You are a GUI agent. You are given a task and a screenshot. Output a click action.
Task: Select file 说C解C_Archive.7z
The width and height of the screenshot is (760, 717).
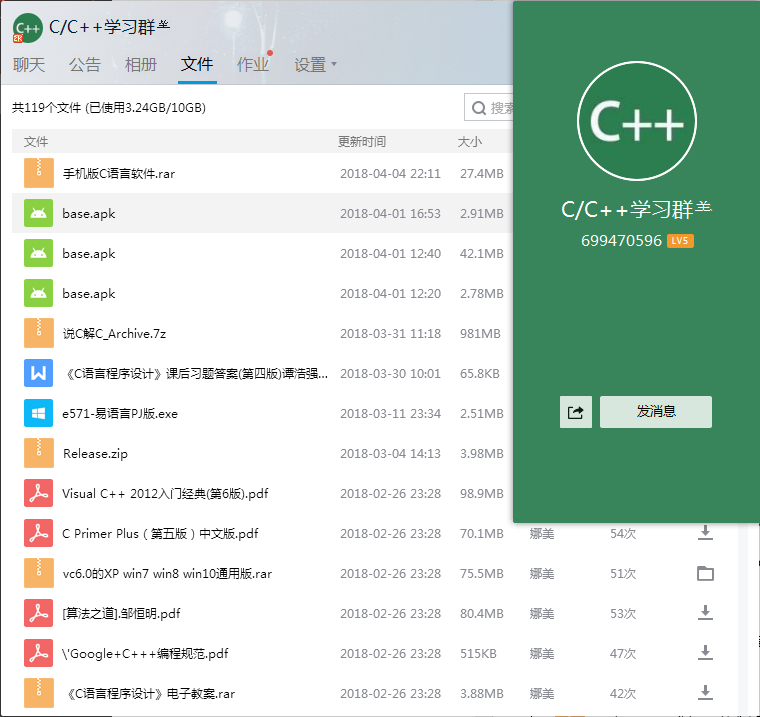tap(114, 334)
